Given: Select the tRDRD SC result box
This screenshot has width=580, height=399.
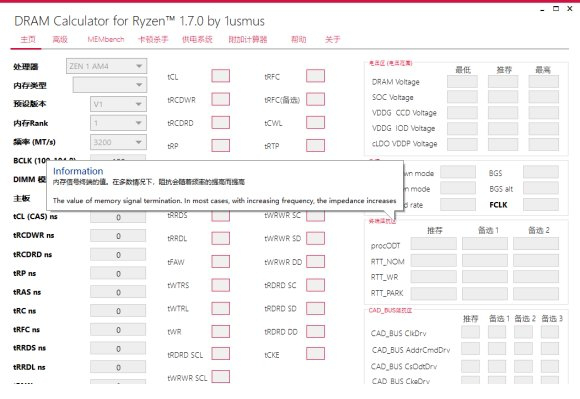Looking at the screenshot, I should point(316,285).
